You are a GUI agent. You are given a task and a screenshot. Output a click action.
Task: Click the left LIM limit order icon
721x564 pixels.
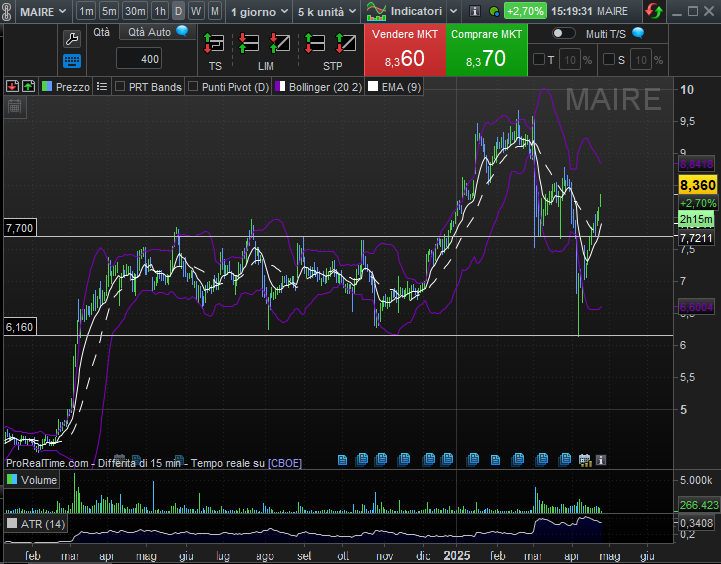249,44
